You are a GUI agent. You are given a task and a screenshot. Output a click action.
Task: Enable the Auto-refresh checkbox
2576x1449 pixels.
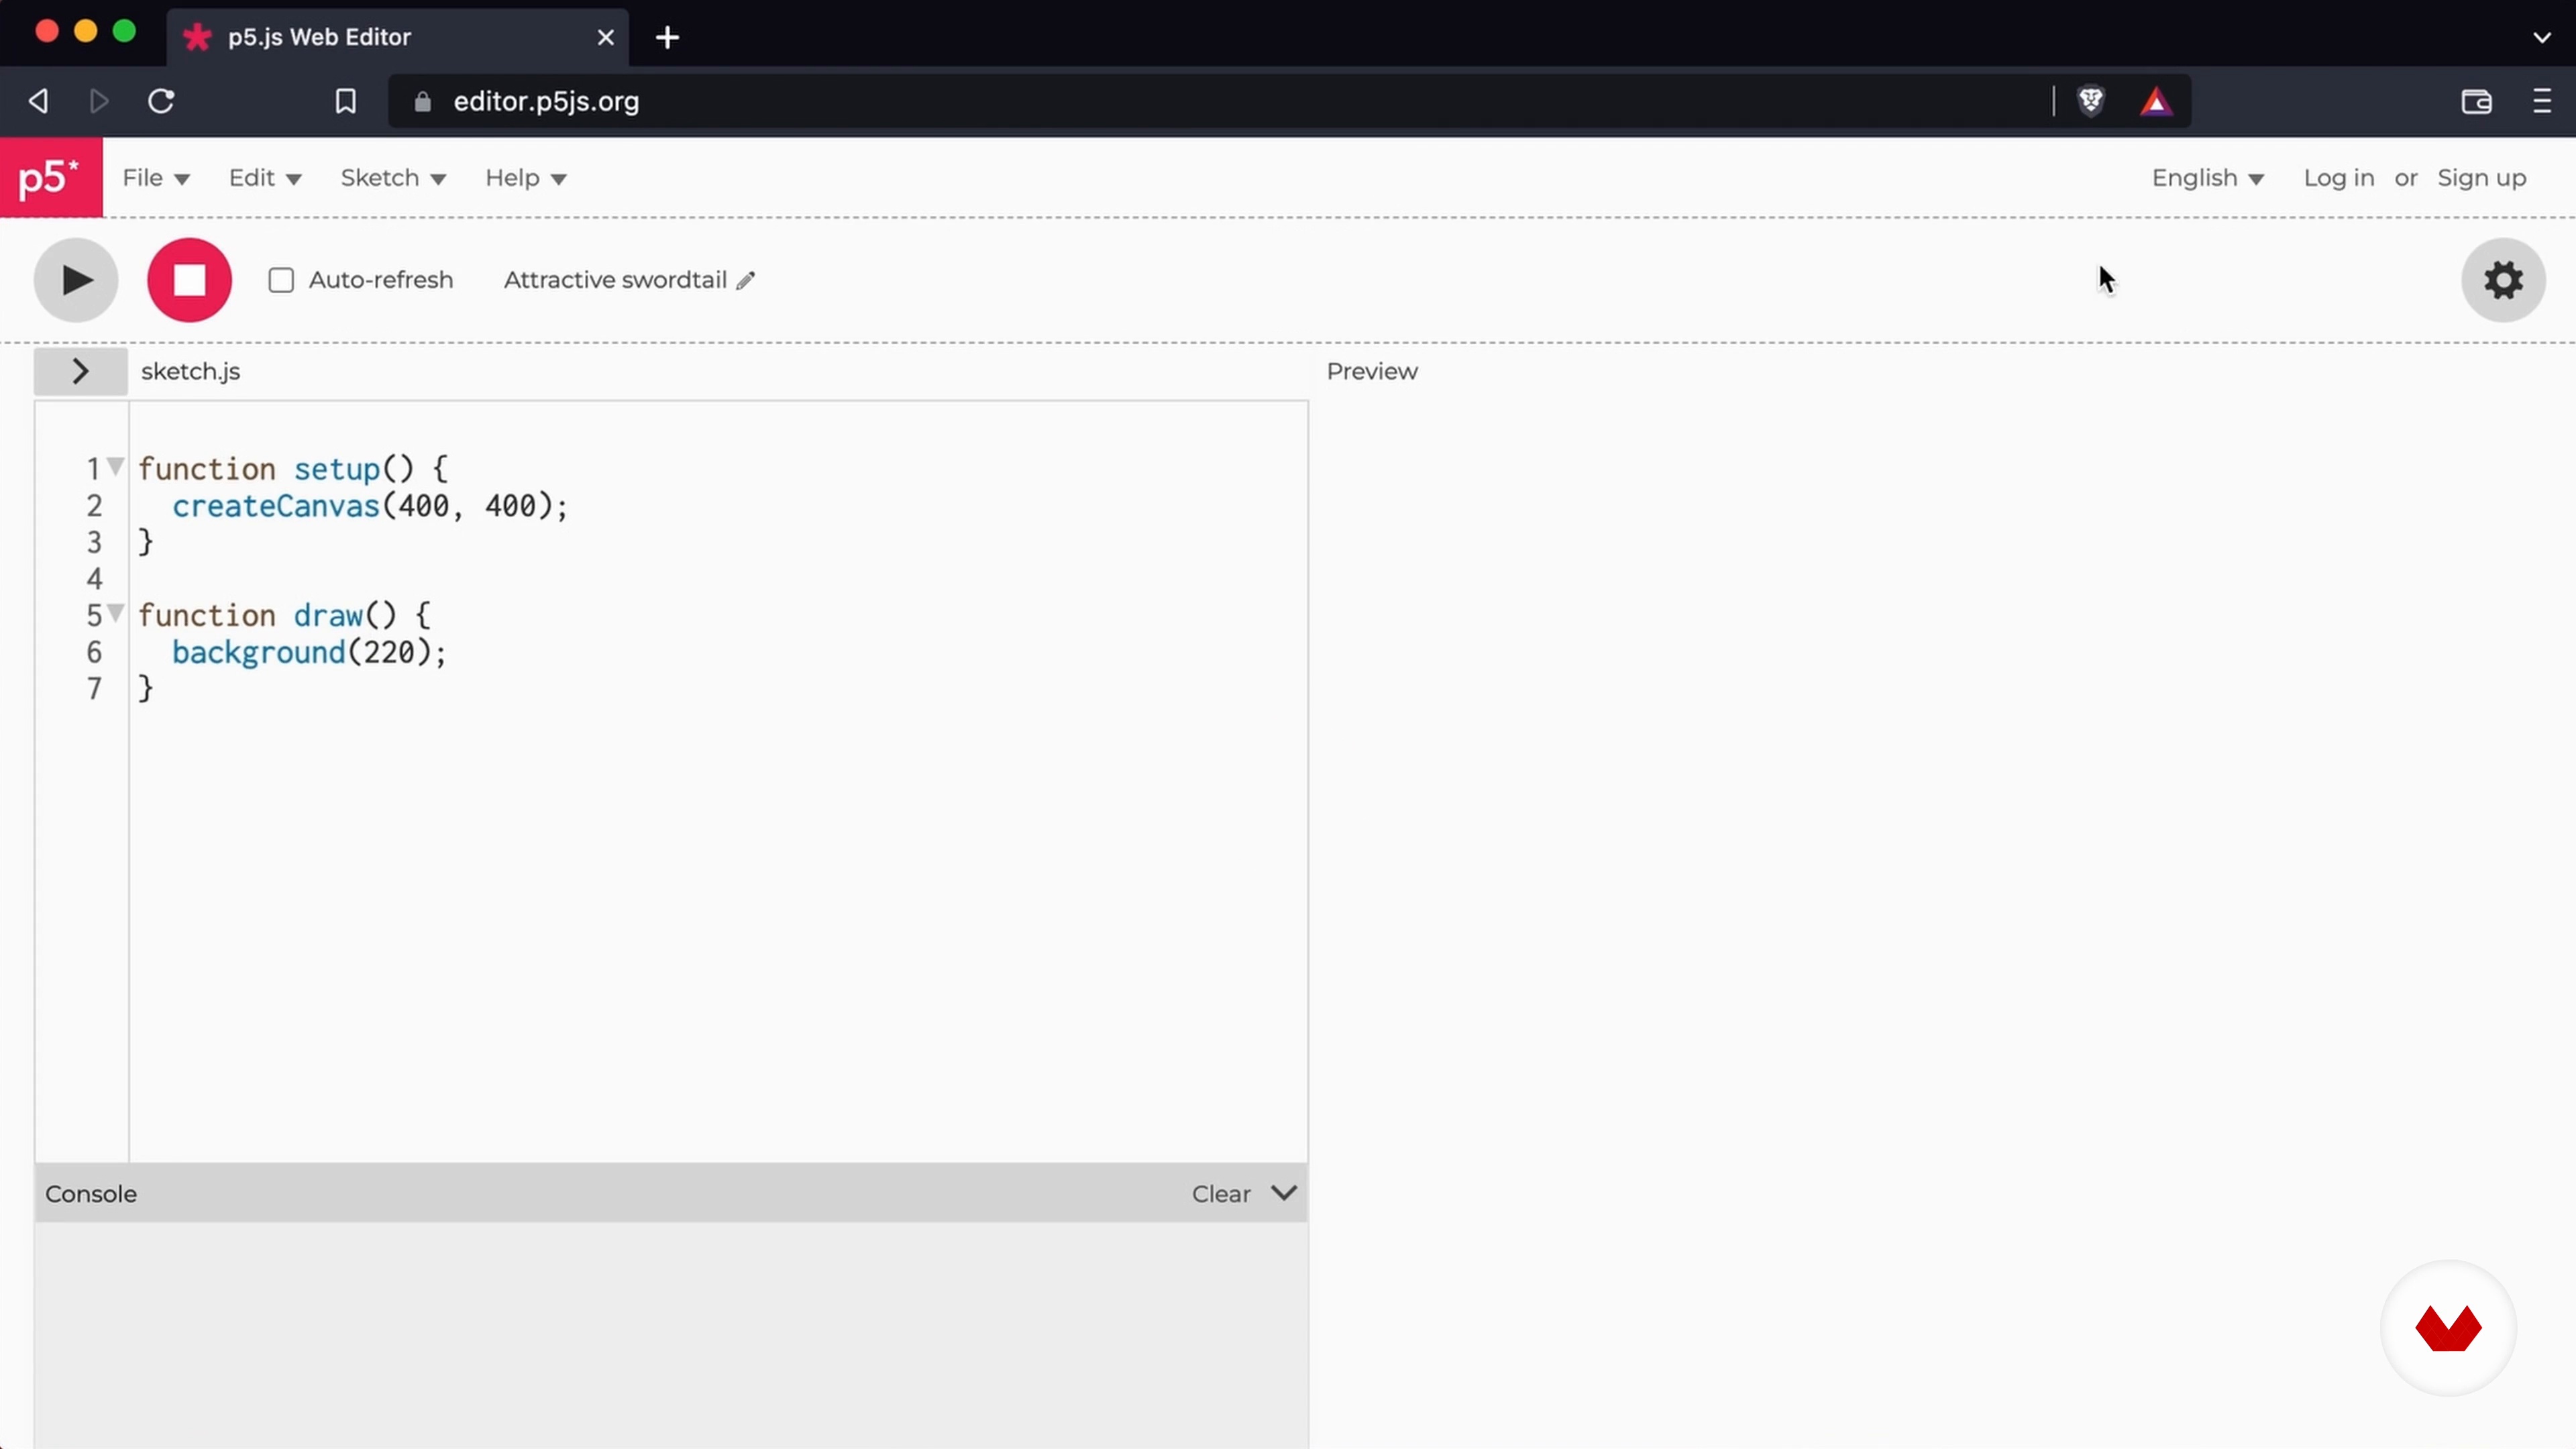pyautogui.click(x=281, y=280)
